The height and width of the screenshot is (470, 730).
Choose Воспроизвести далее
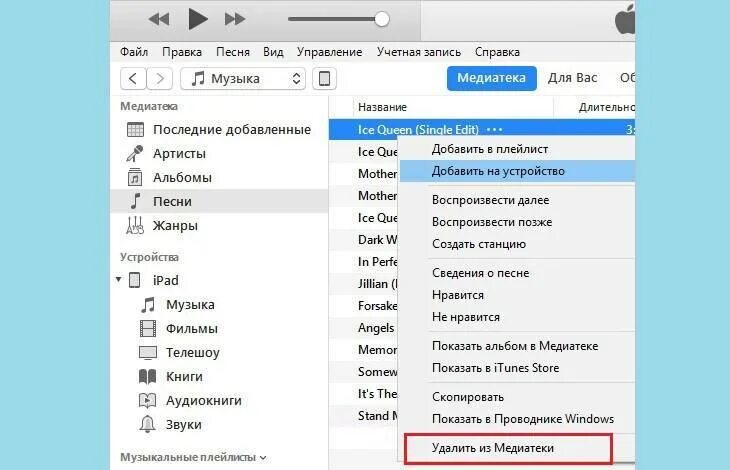[x=490, y=200]
